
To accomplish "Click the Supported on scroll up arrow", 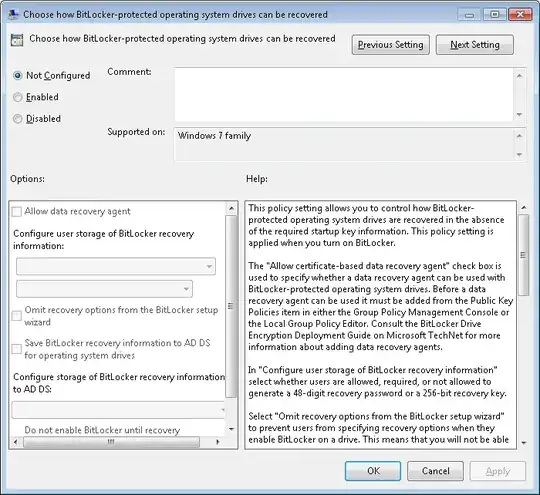I will pyautogui.click(x=519, y=136).
